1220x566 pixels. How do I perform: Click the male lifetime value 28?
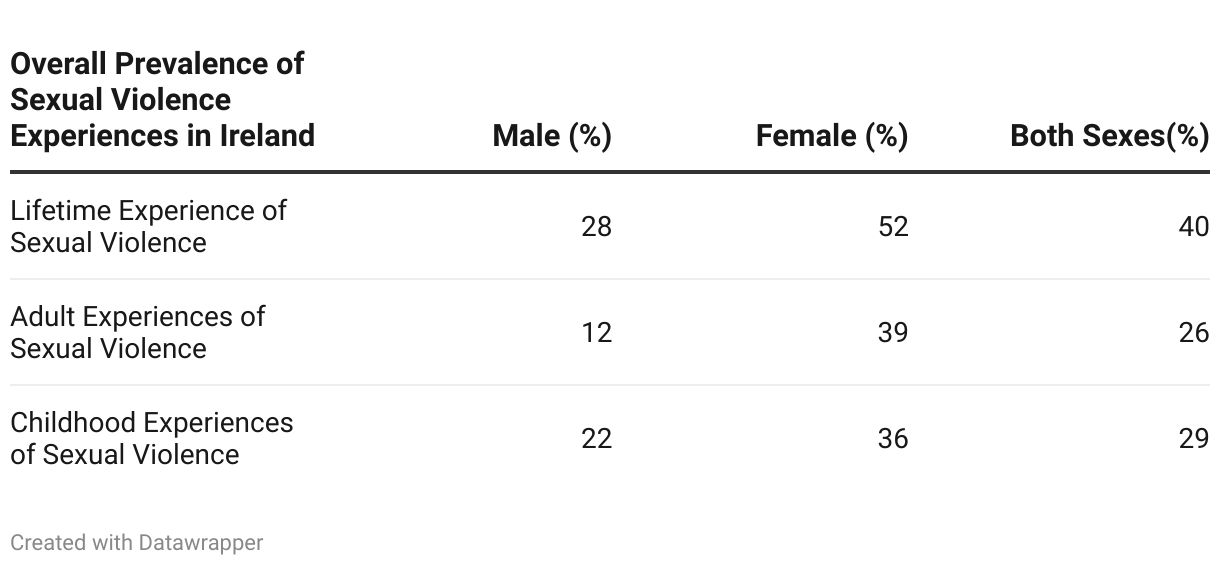click(596, 227)
